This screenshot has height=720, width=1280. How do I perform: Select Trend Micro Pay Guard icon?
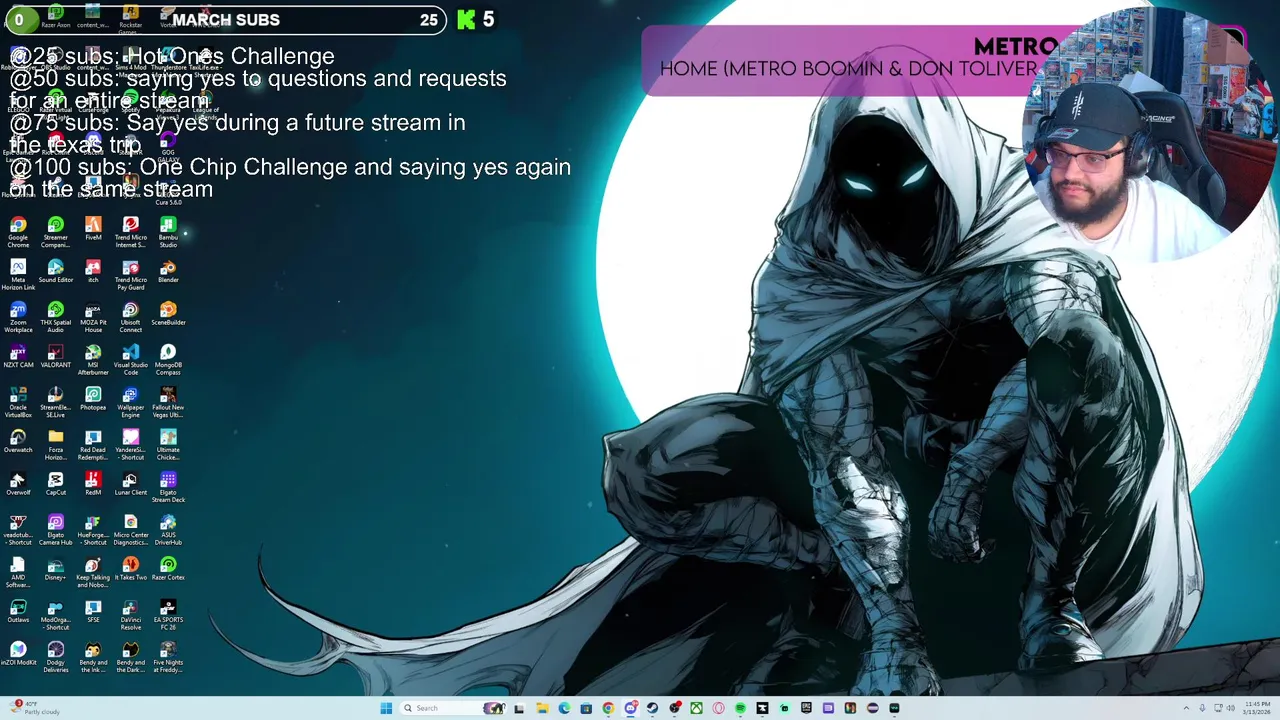point(130,275)
